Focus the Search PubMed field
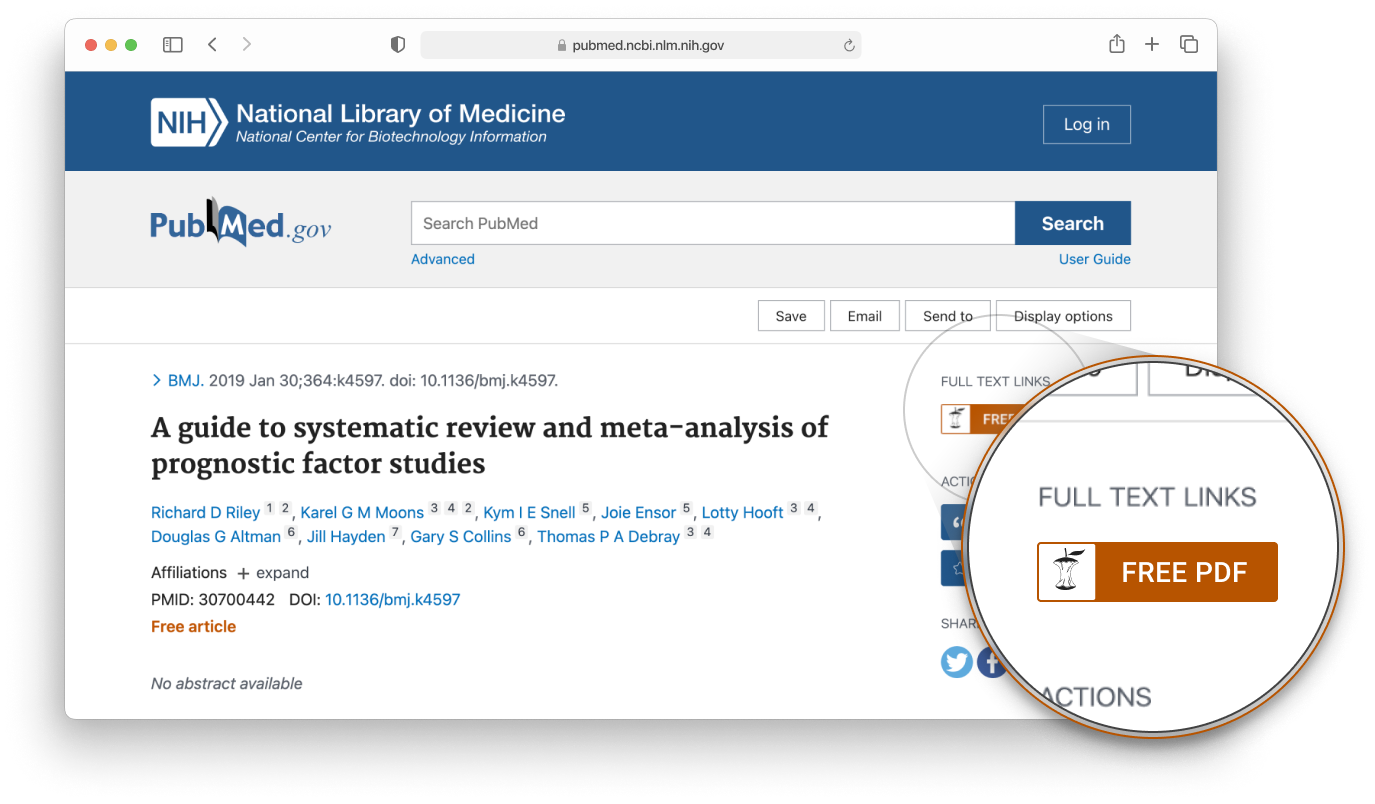The width and height of the screenshot is (1375, 804). (x=713, y=223)
